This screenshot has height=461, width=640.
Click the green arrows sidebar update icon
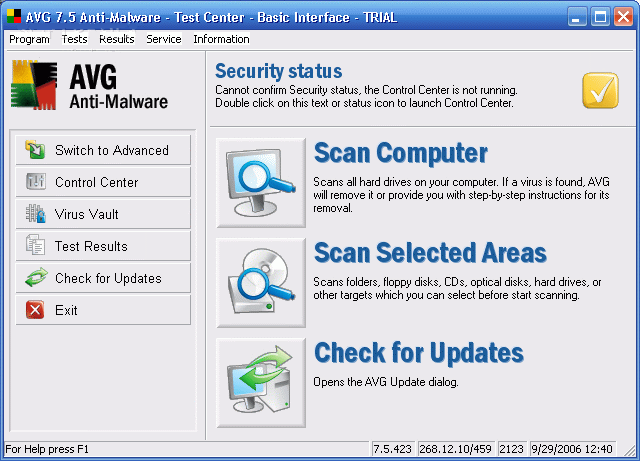(36, 278)
